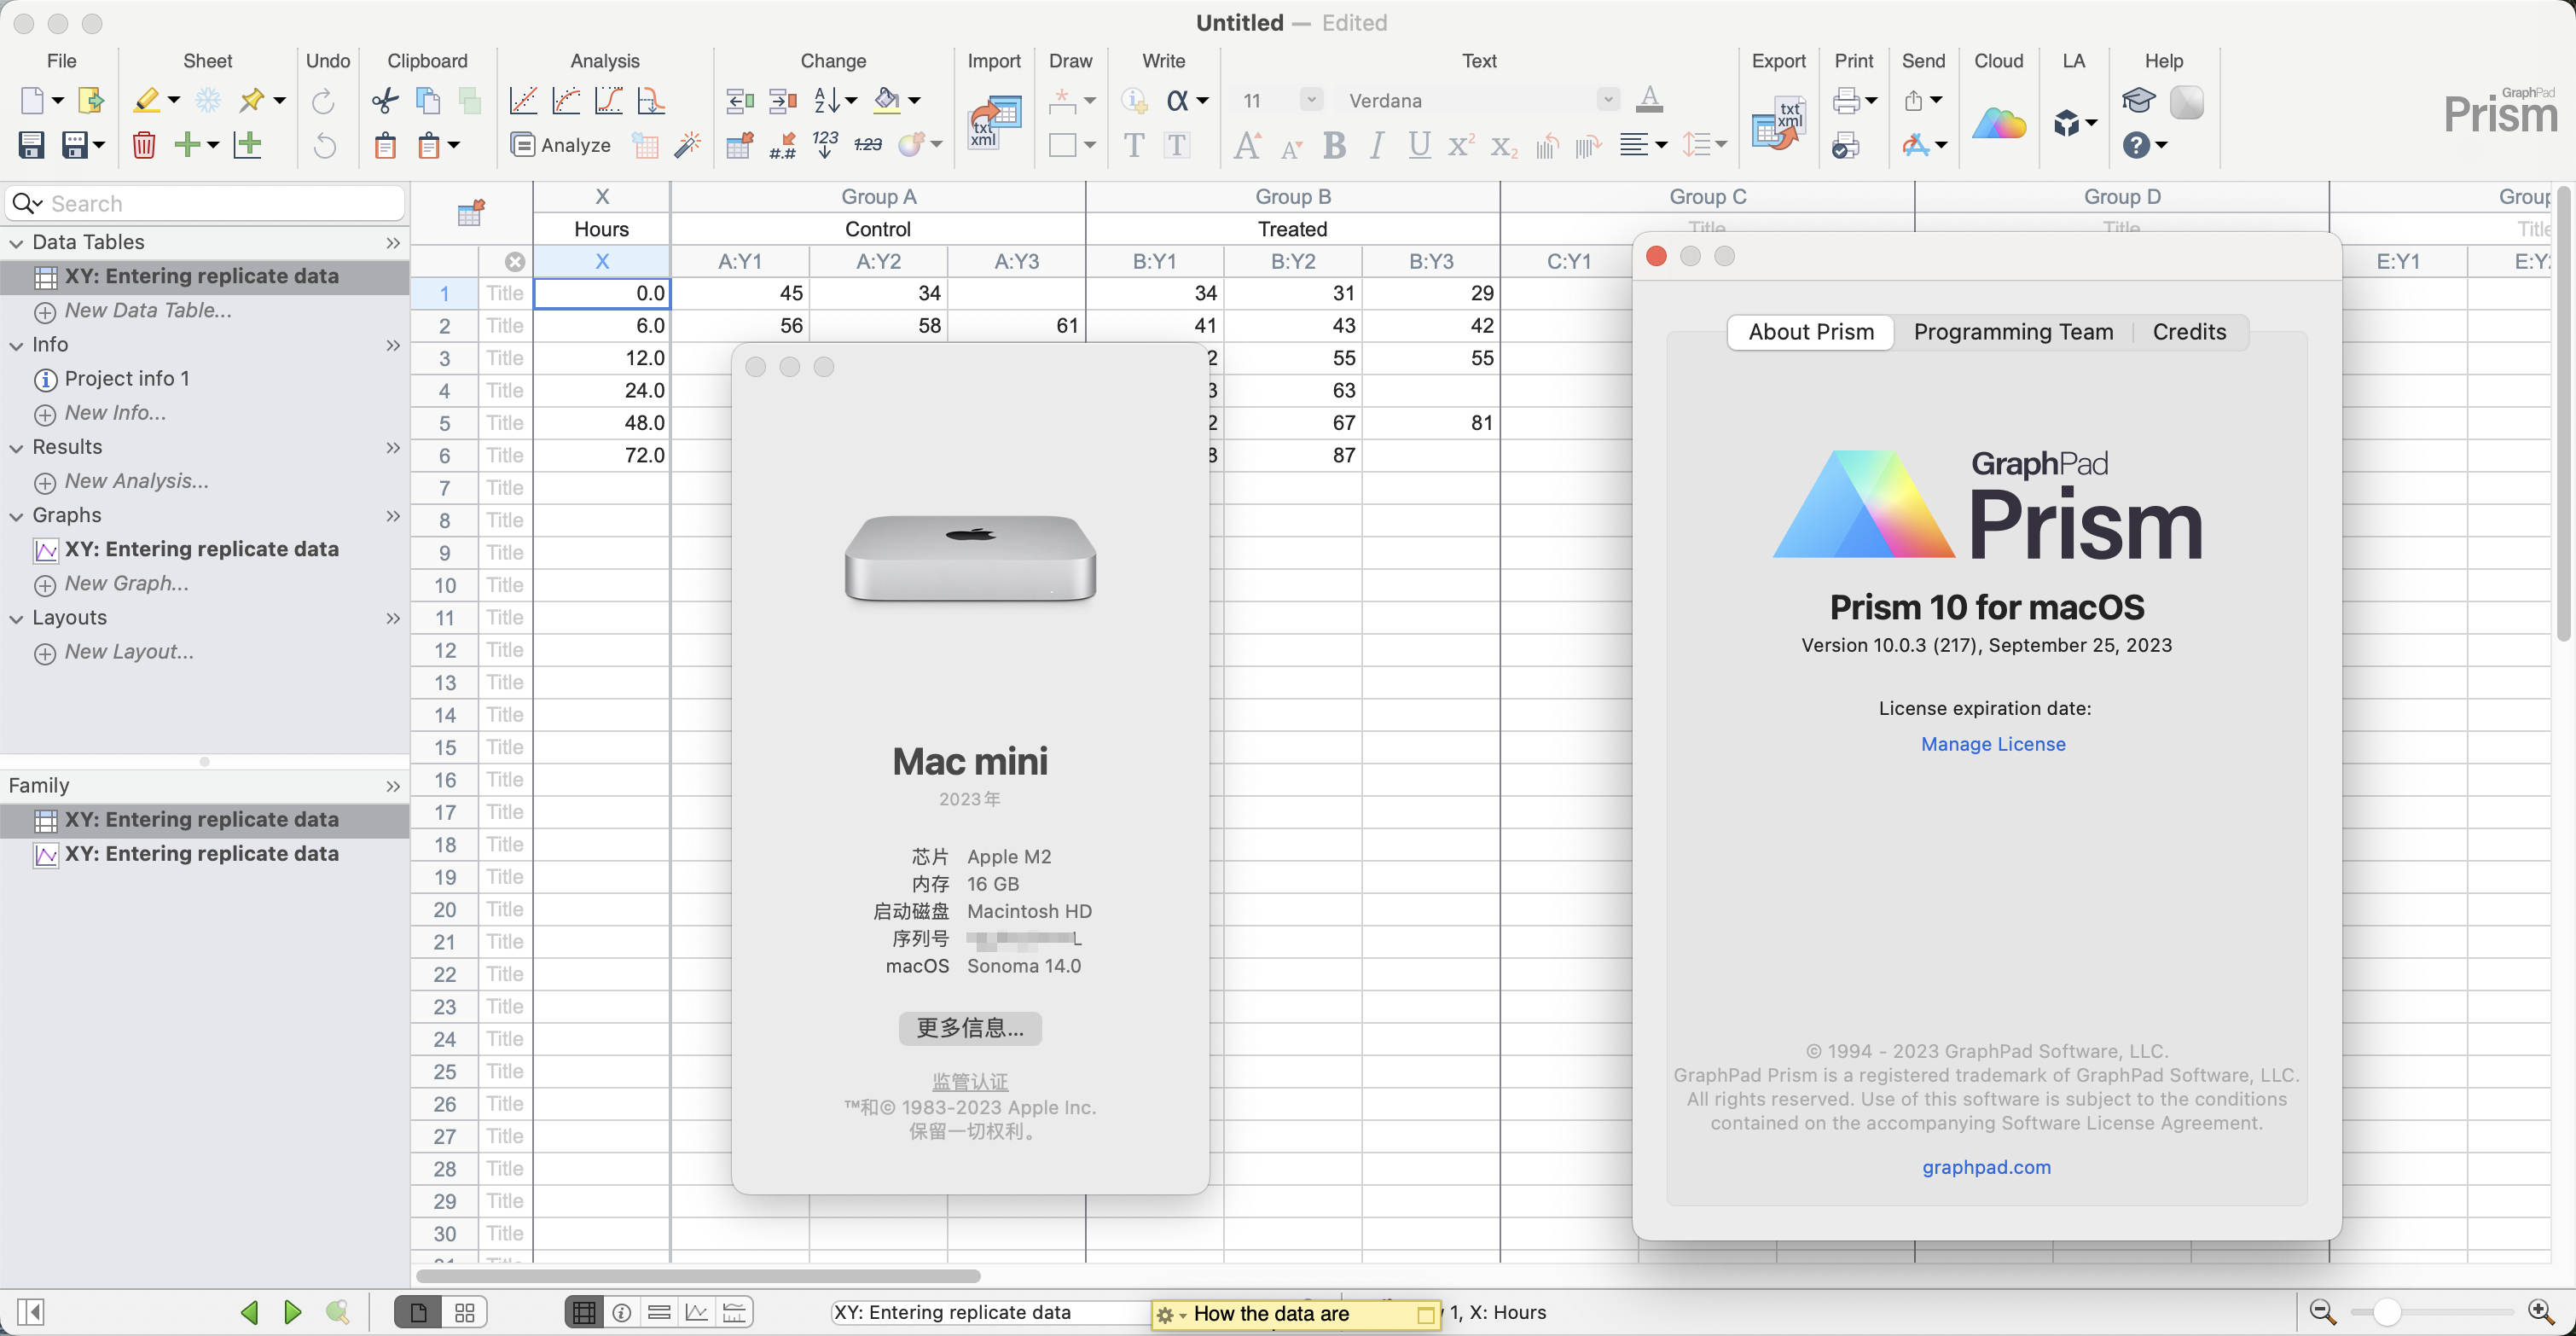This screenshot has width=2576, height=1336.
Task: Collapse the Graphs section
Action: (17, 516)
